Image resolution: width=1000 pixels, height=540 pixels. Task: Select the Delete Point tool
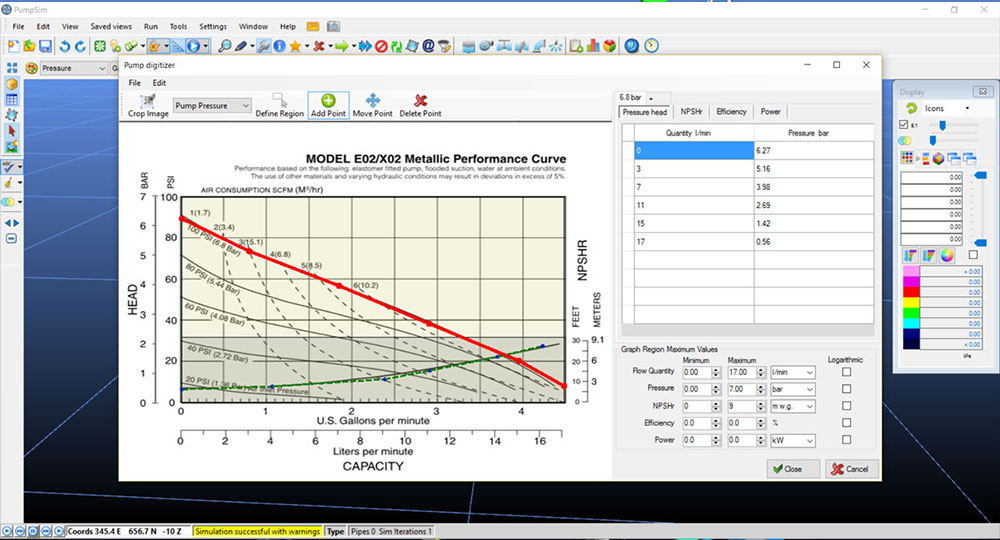click(x=420, y=105)
